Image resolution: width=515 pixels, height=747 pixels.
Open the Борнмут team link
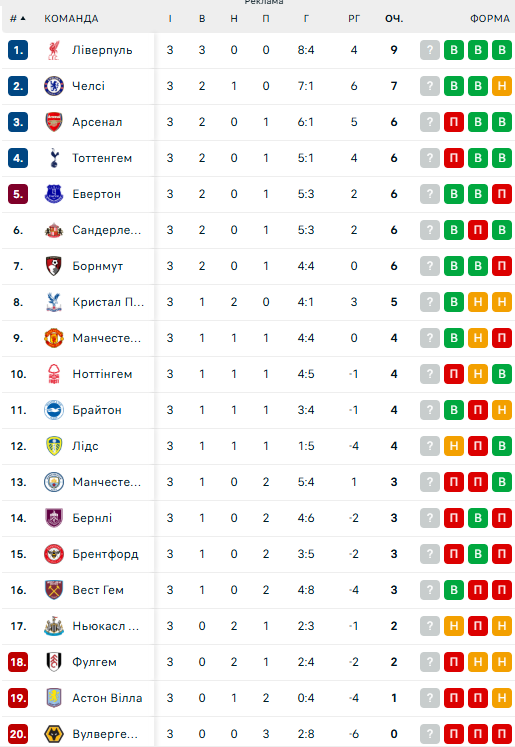(98, 266)
